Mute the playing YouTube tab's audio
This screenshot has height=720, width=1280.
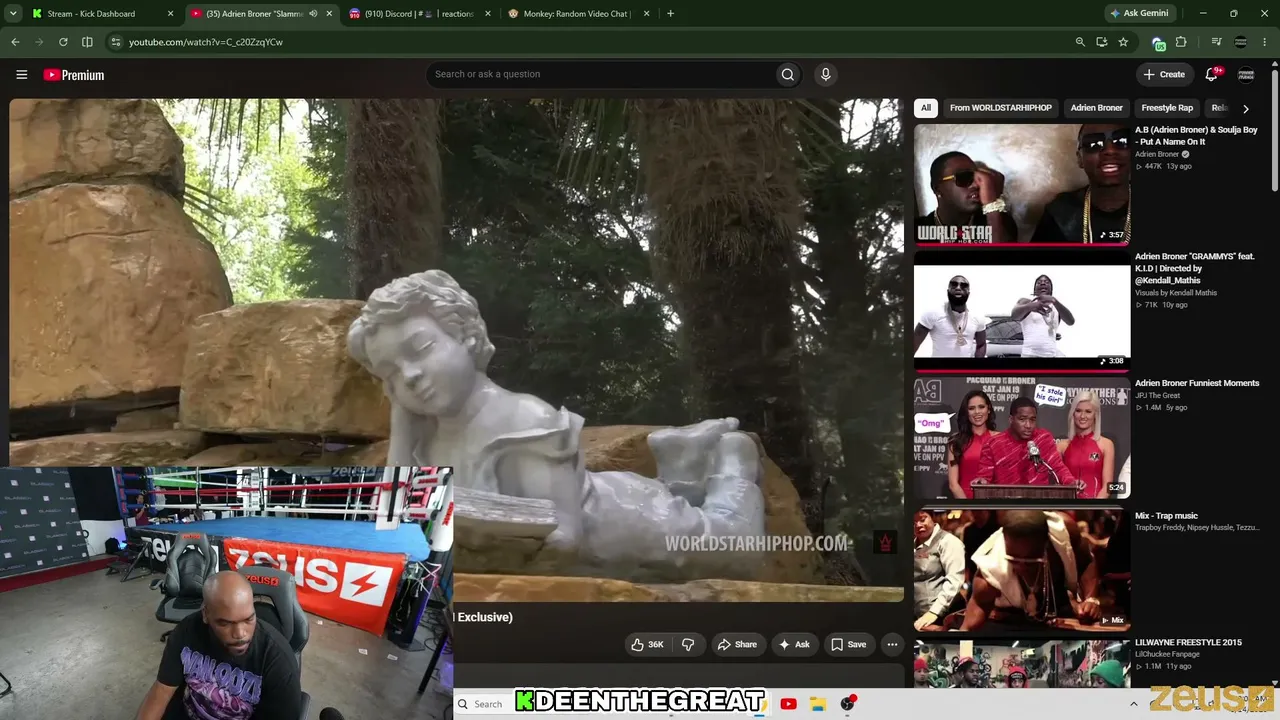(313, 14)
